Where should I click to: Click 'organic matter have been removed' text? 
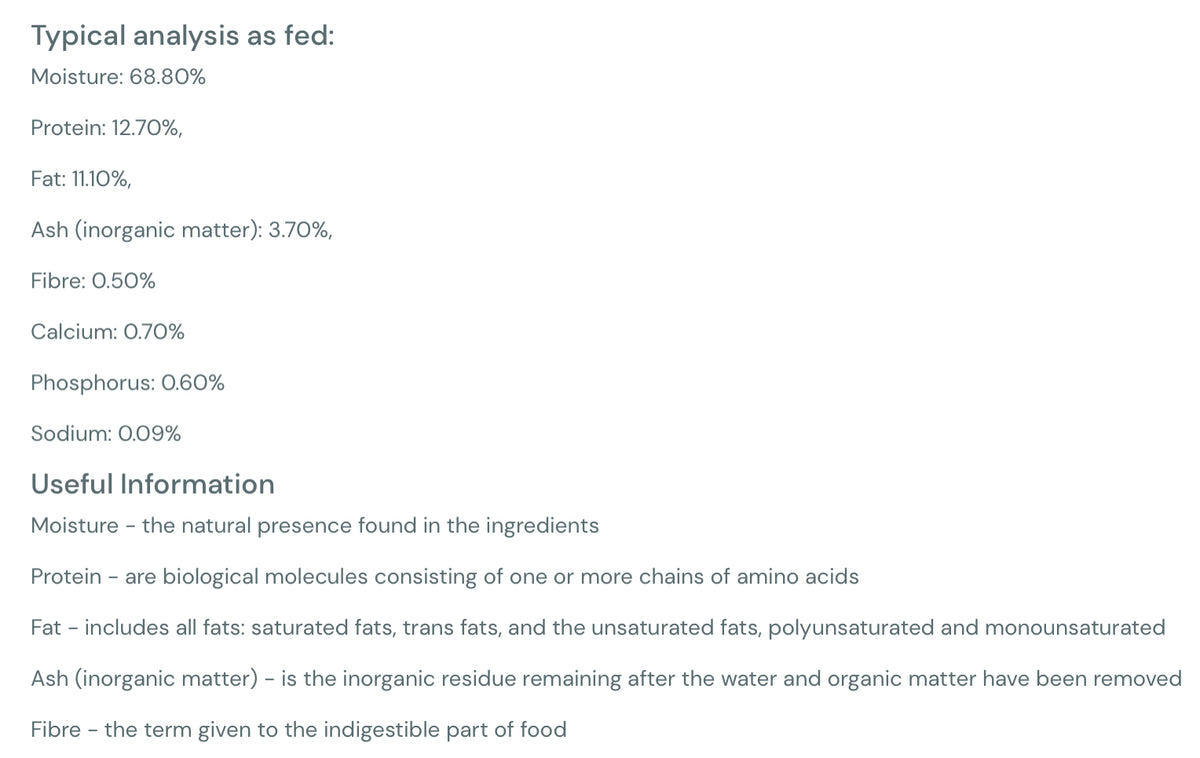pos(1014,679)
